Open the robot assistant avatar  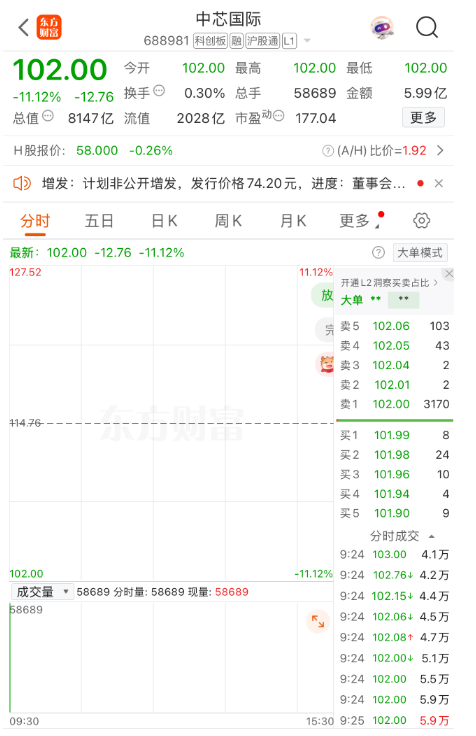(382, 28)
